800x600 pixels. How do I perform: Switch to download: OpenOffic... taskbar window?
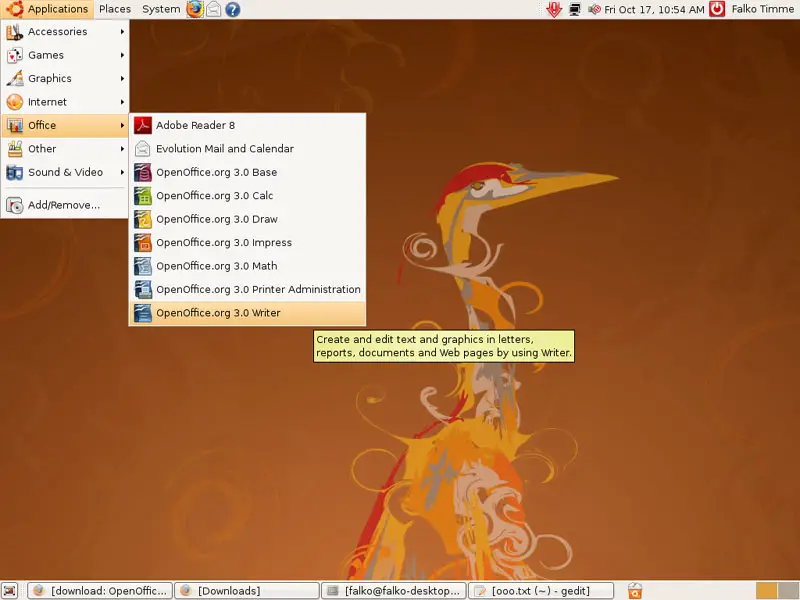[100, 591]
